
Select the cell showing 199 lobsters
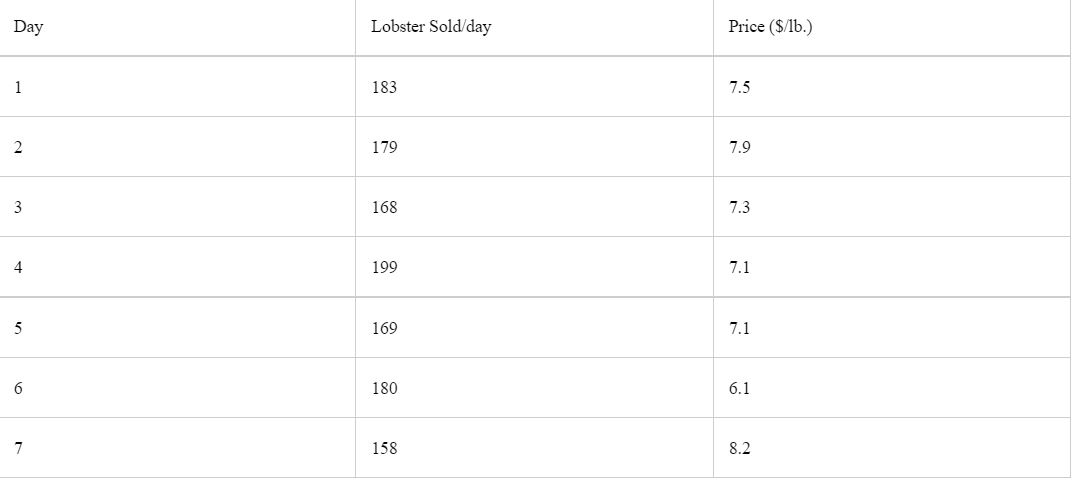[x=534, y=267]
